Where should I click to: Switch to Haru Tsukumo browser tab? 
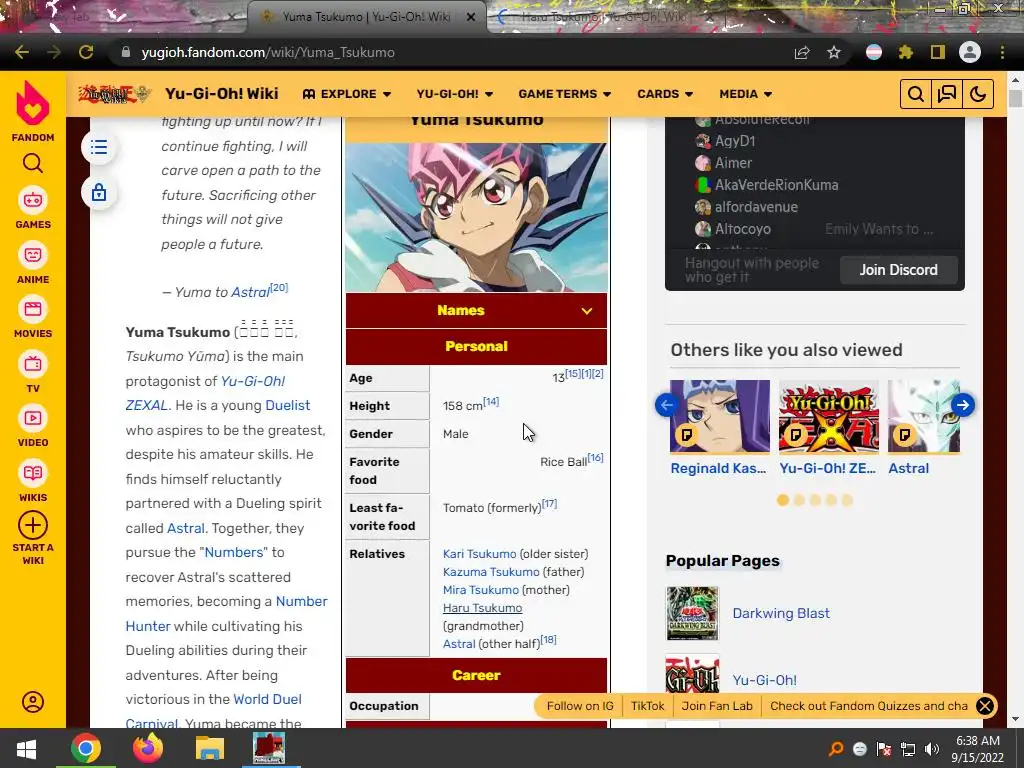point(604,17)
